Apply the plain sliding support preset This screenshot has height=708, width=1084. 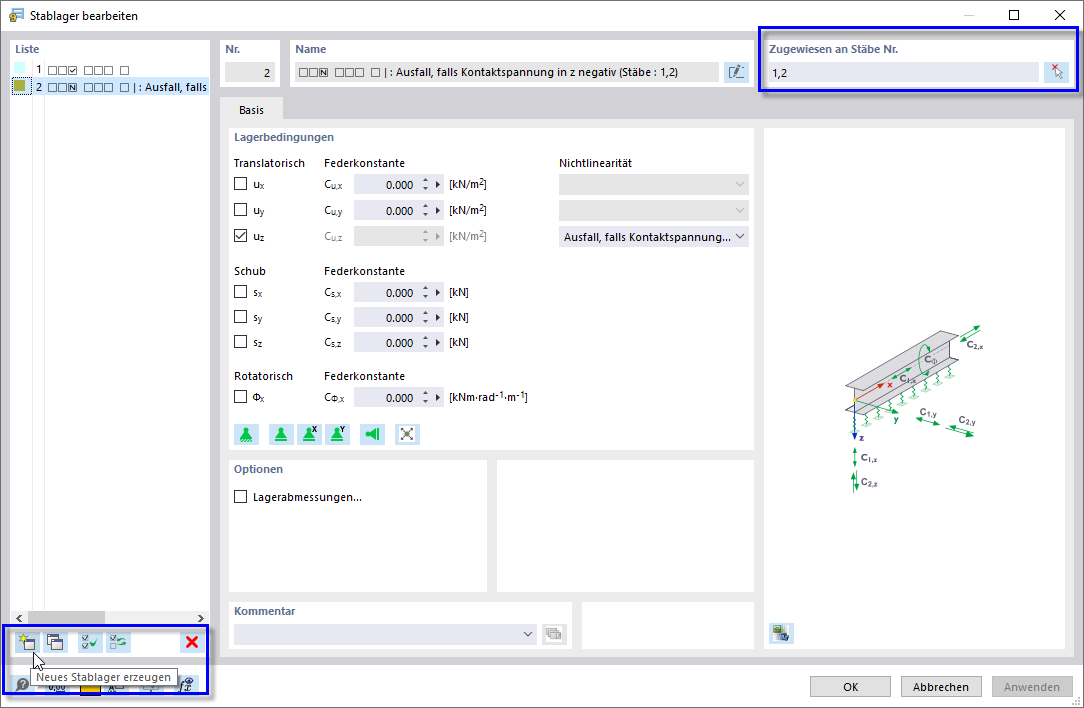281,434
